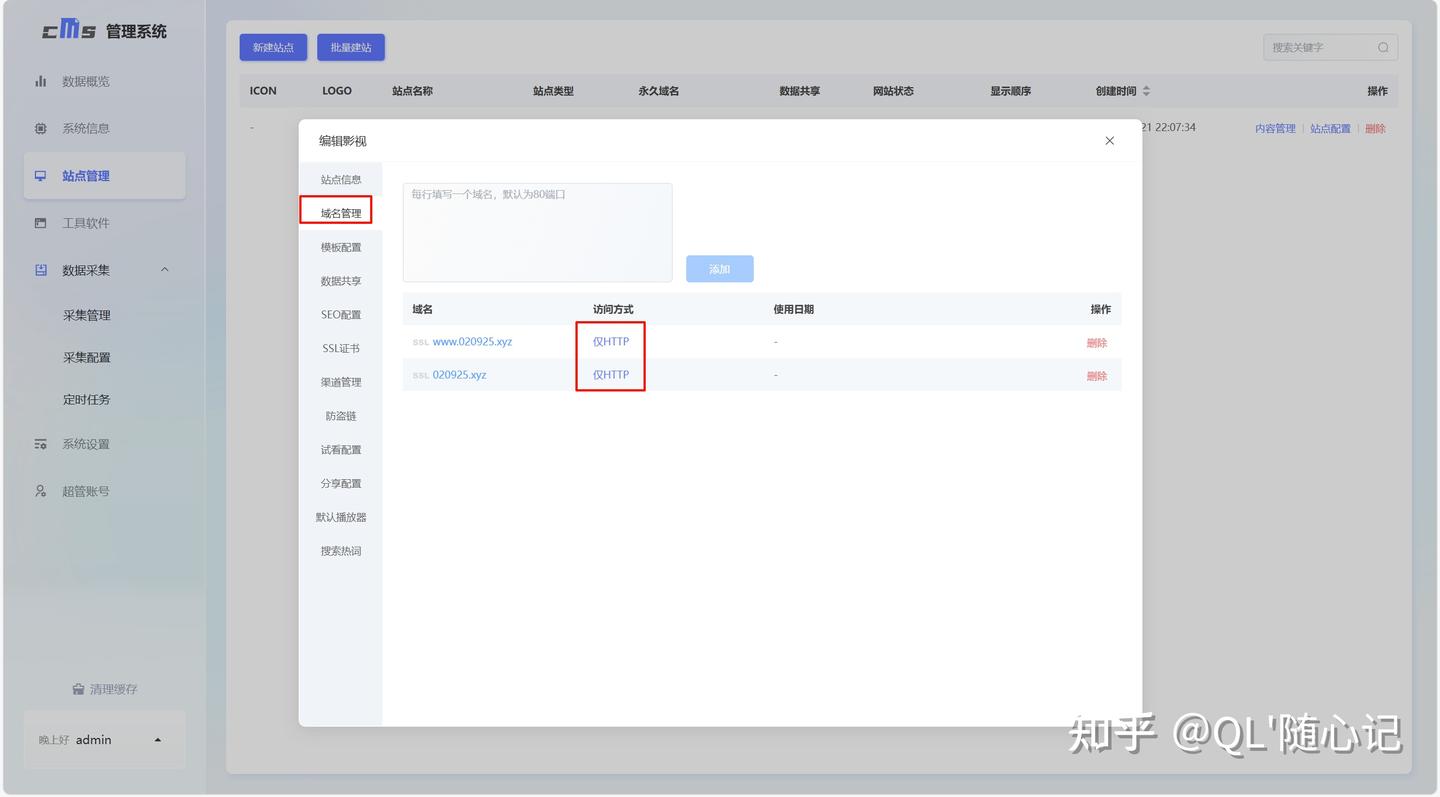This screenshot has height=797, width=1440.
Task: Select 站点管理 in sidebar
Action: [105, 176]
